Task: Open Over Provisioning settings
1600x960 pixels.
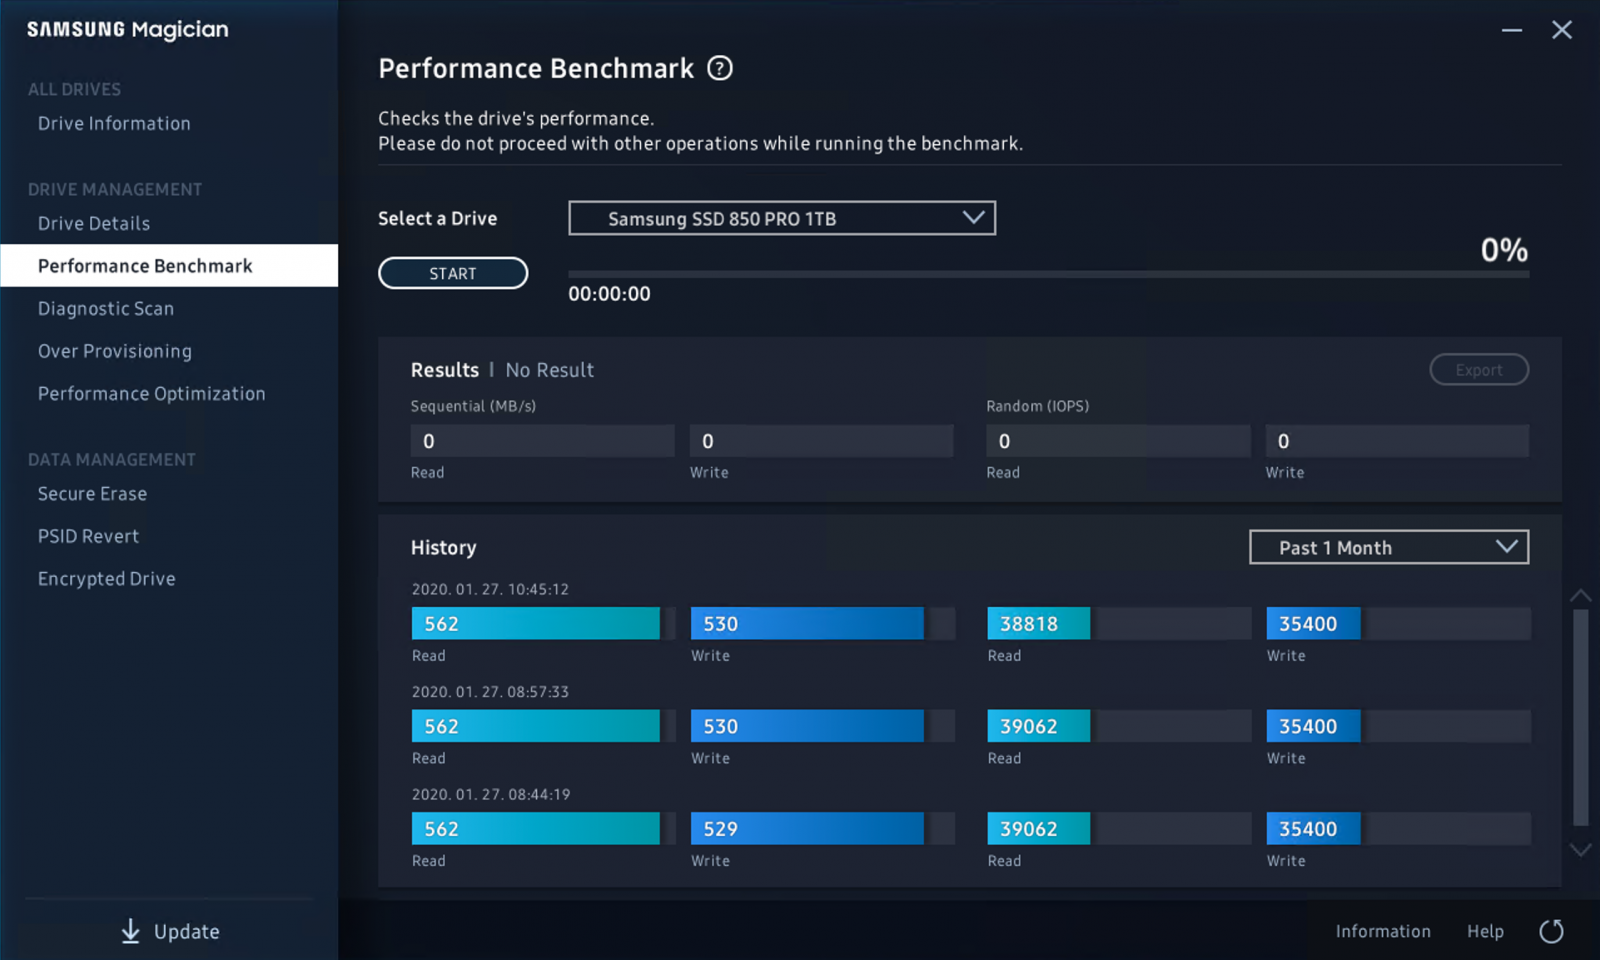Action: click(x=115, y=351)
